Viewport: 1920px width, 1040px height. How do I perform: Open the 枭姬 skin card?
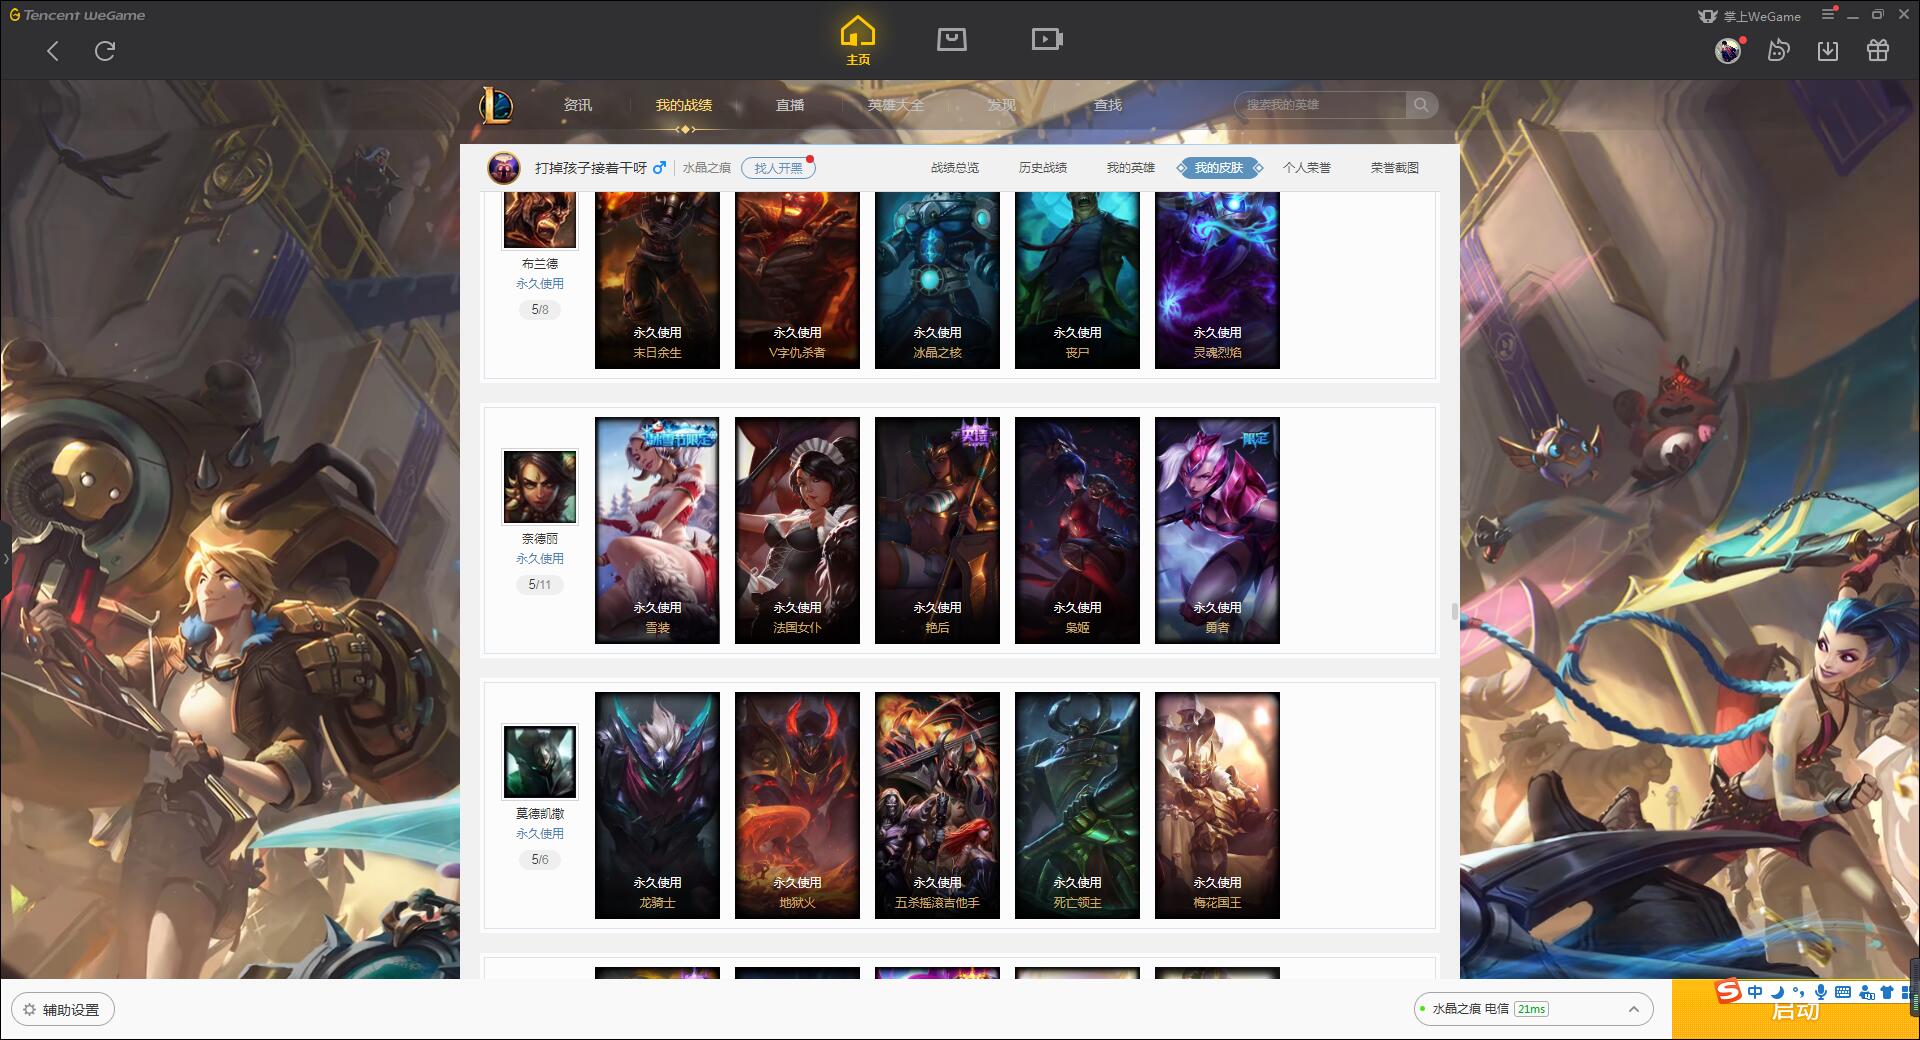[1077, 530]
